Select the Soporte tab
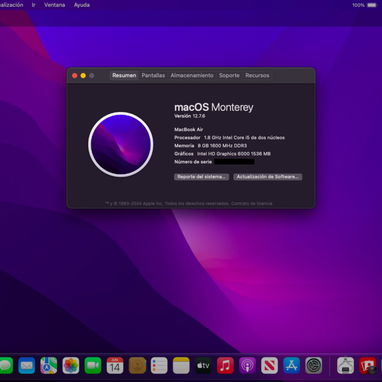The image size is (382, 382). click(229, 75)
